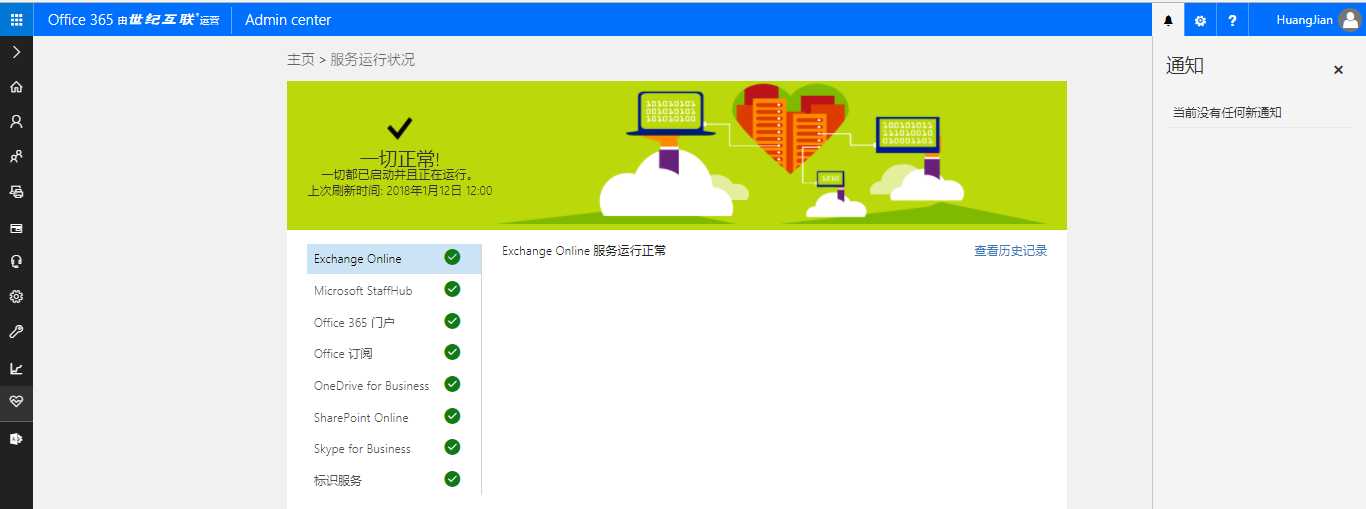
Task: Open Resources via the printer-like icon
Action: 16,192
